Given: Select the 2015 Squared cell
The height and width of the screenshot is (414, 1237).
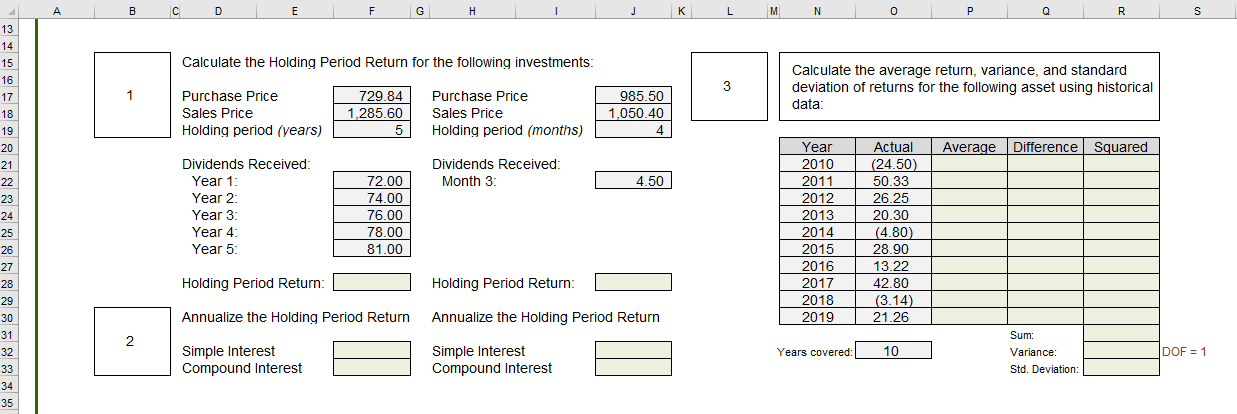Looking at the screenshot, I should tap(1121, 249).
